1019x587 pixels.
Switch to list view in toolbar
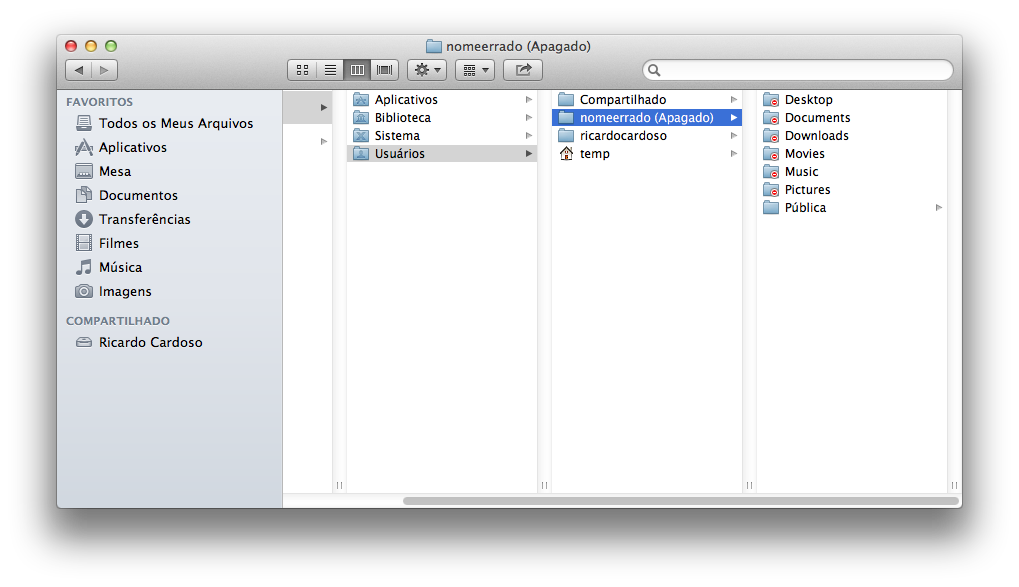point(330,70)
